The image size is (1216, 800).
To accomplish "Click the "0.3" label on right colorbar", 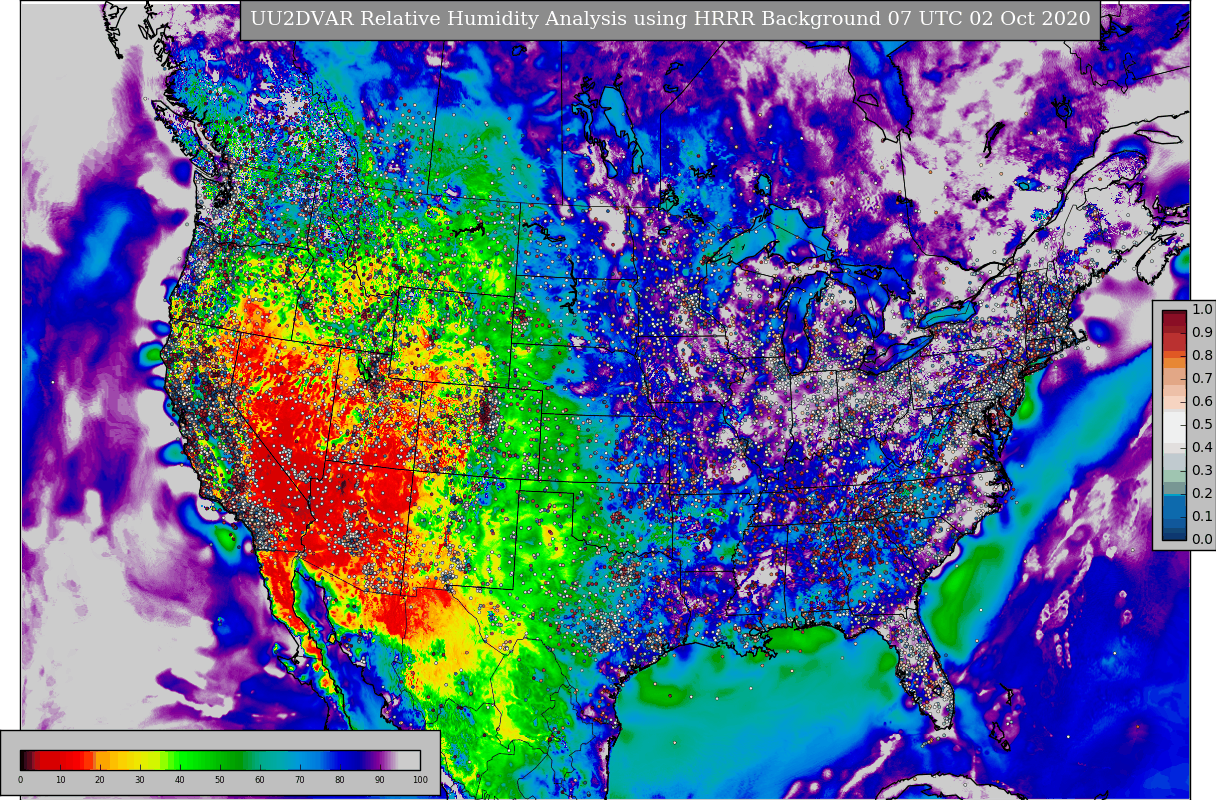I will pos(1202,471).
